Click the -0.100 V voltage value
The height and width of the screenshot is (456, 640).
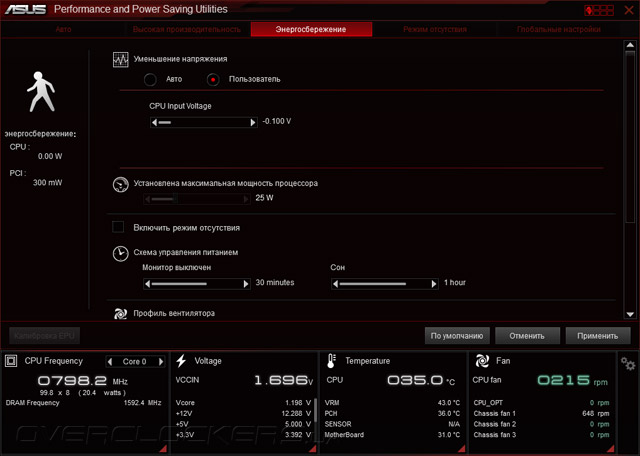click(x=277, y=121)
